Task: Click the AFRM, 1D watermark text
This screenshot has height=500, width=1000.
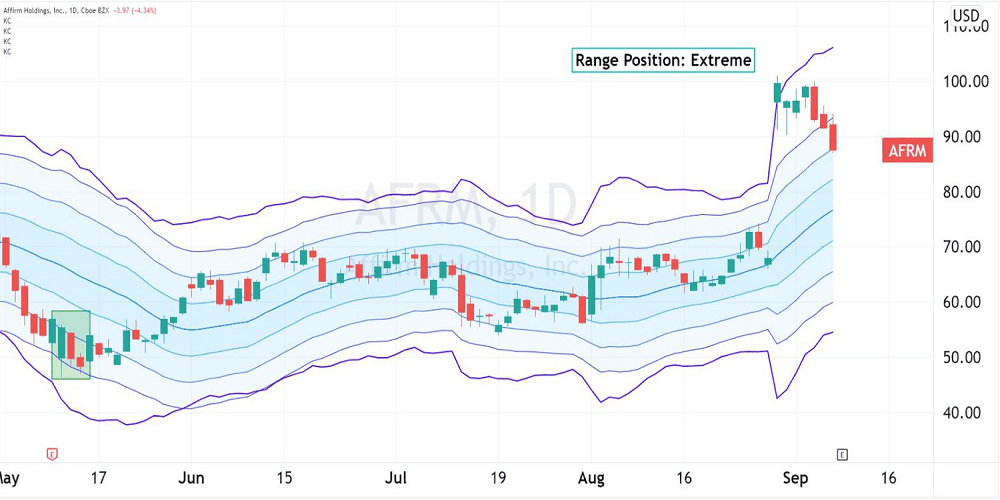Action: coord(466,205)
